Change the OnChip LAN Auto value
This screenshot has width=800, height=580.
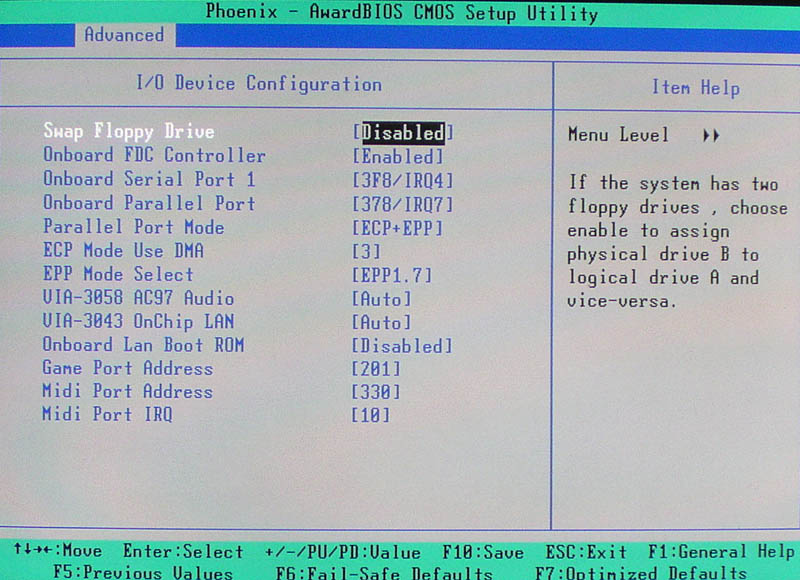382,322
